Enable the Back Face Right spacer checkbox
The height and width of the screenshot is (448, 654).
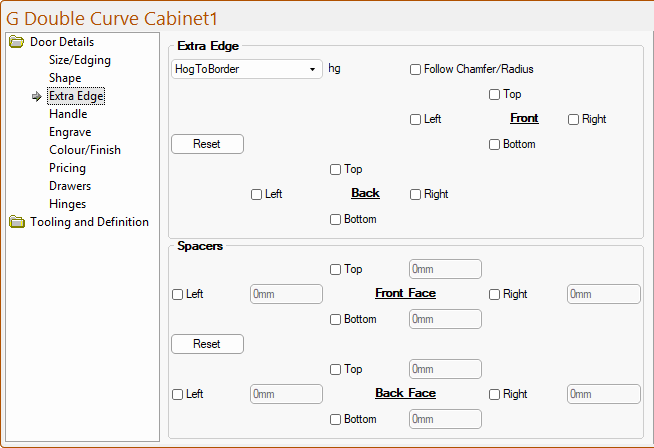[495, 394]
